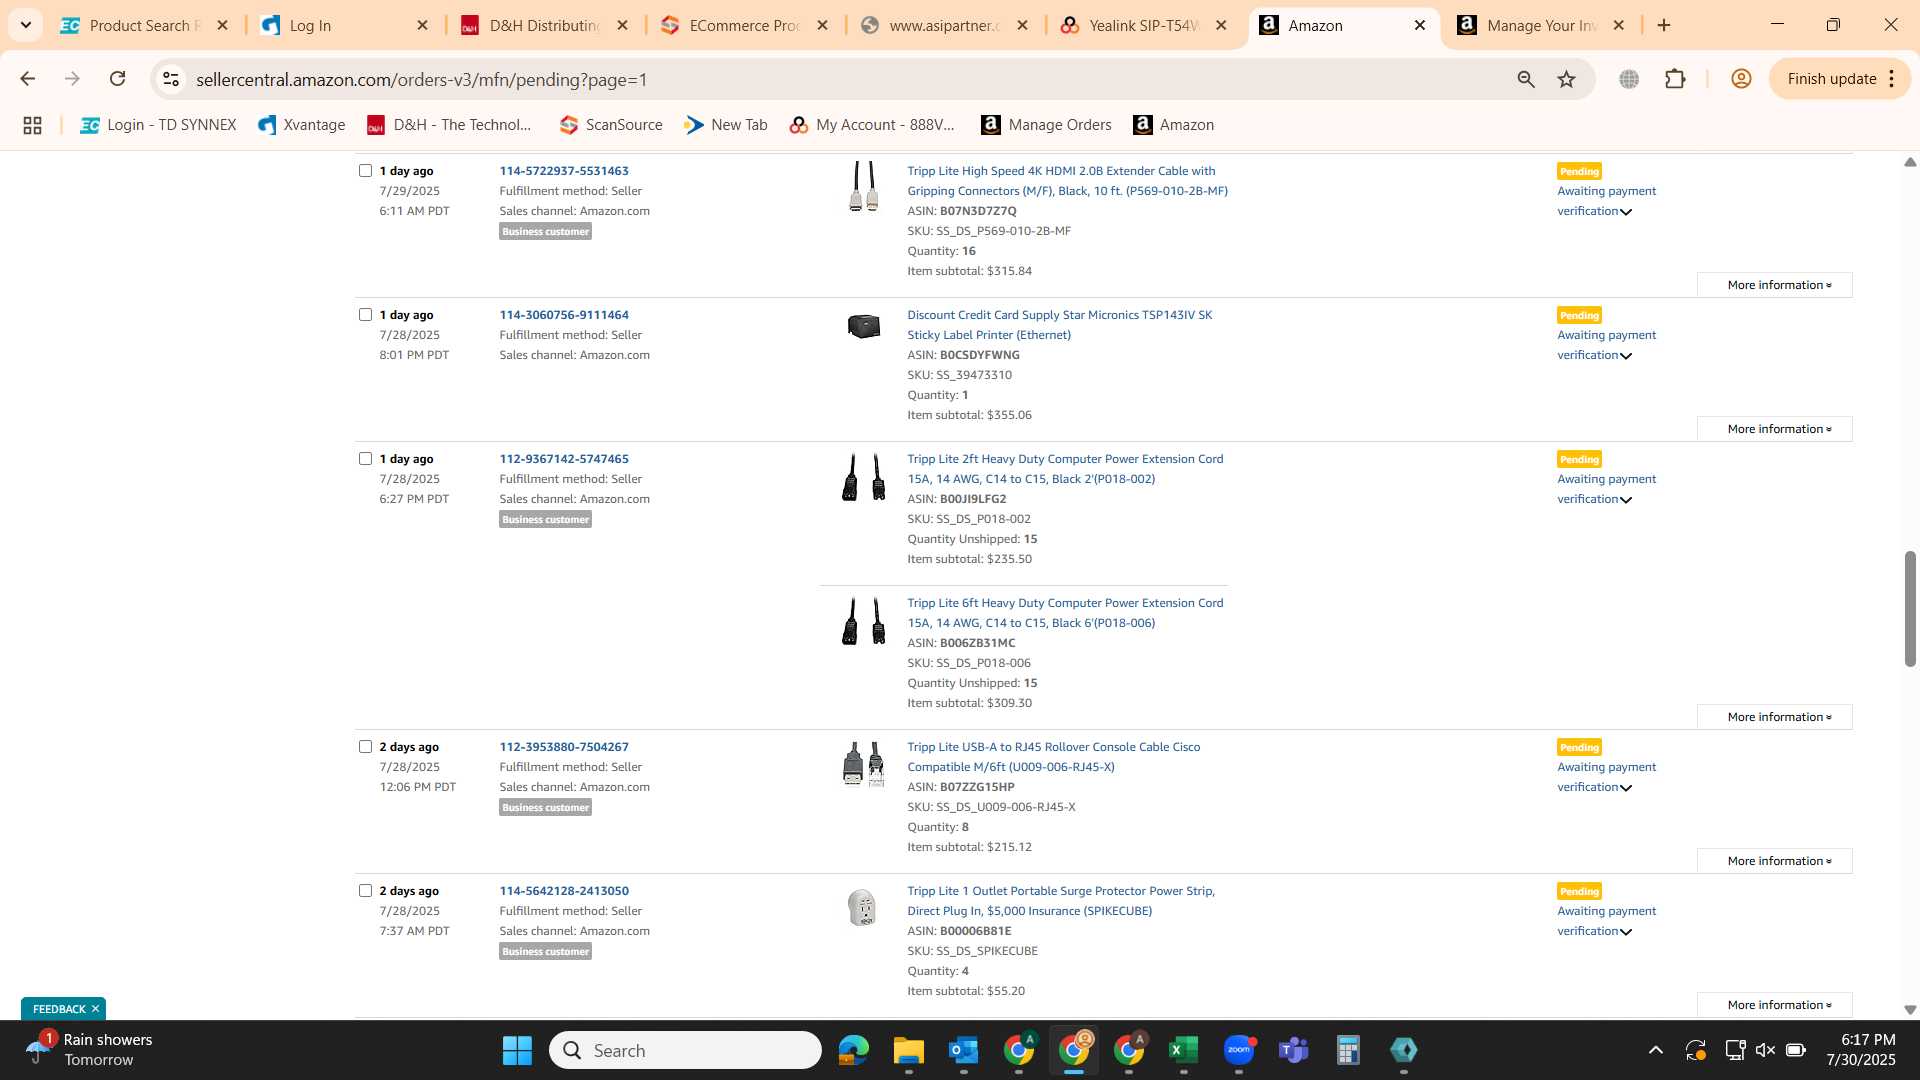Open the Manage Orders bookmark
This screenshot has width=1920, height=1080.
point(1046,125)
